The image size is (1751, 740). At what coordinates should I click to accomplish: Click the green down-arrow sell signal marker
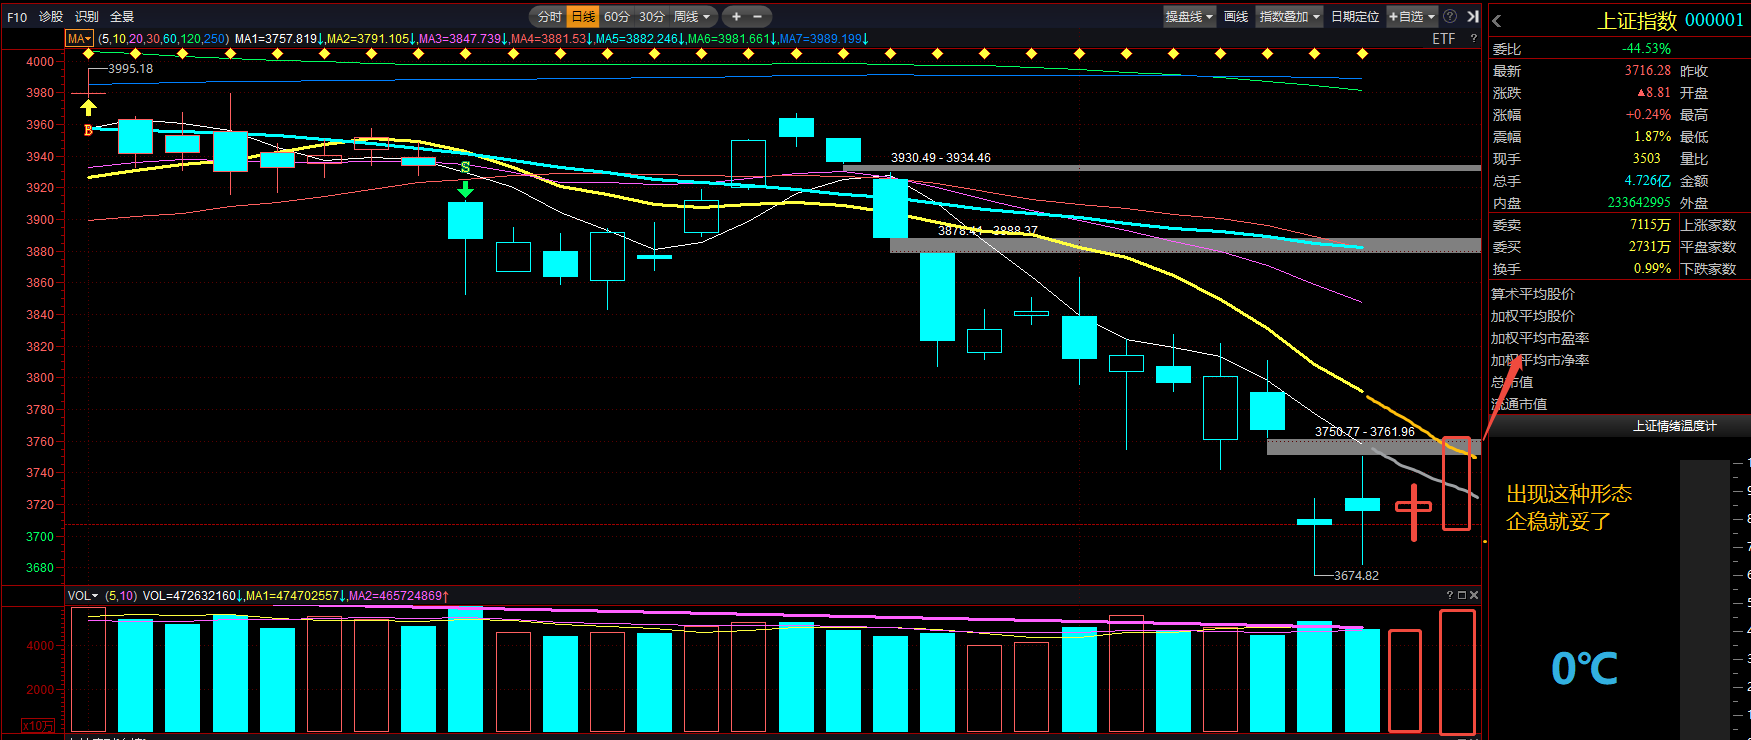click(x=465, y=188)
